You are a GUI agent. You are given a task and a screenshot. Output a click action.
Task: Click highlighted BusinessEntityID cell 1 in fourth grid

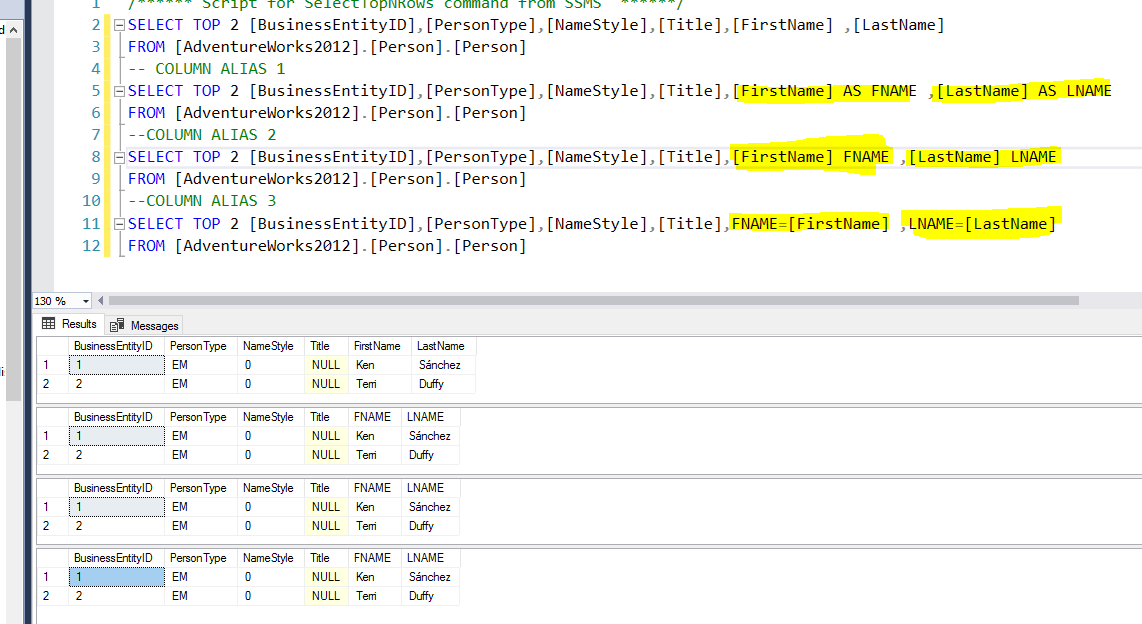[x=117, y=577]
